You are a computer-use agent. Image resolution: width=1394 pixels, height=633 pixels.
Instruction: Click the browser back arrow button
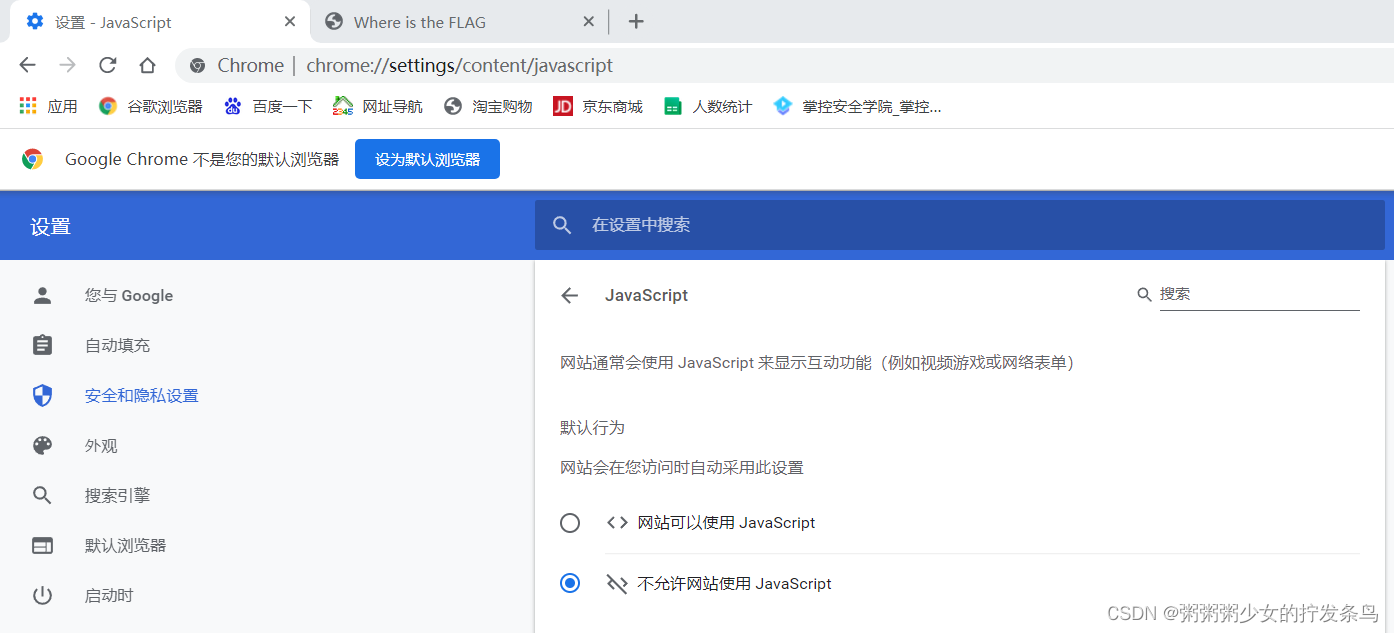pyautogui.click(x=27, y=65)
